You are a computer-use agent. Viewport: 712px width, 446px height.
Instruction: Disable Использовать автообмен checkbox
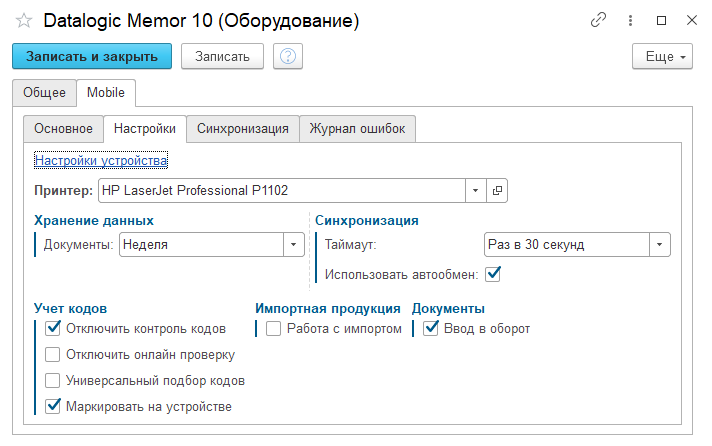pos(493,273)
